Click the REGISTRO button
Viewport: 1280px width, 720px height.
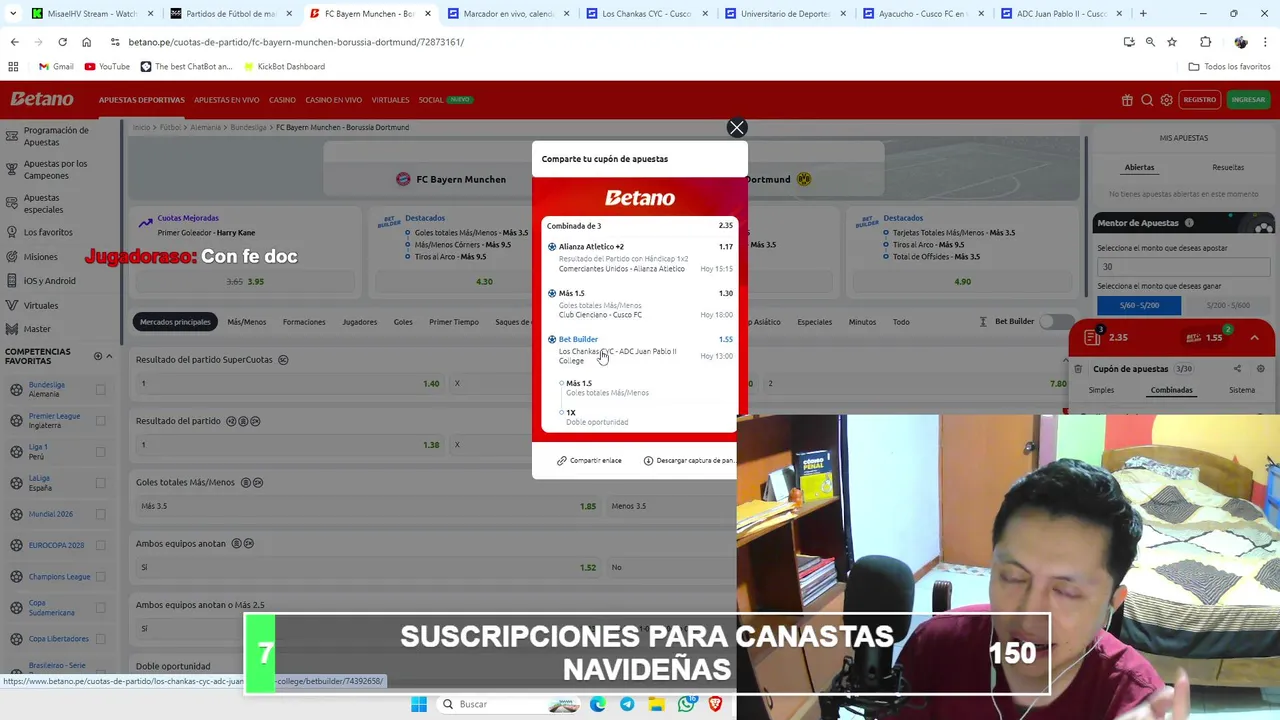tap(1199, 100)
